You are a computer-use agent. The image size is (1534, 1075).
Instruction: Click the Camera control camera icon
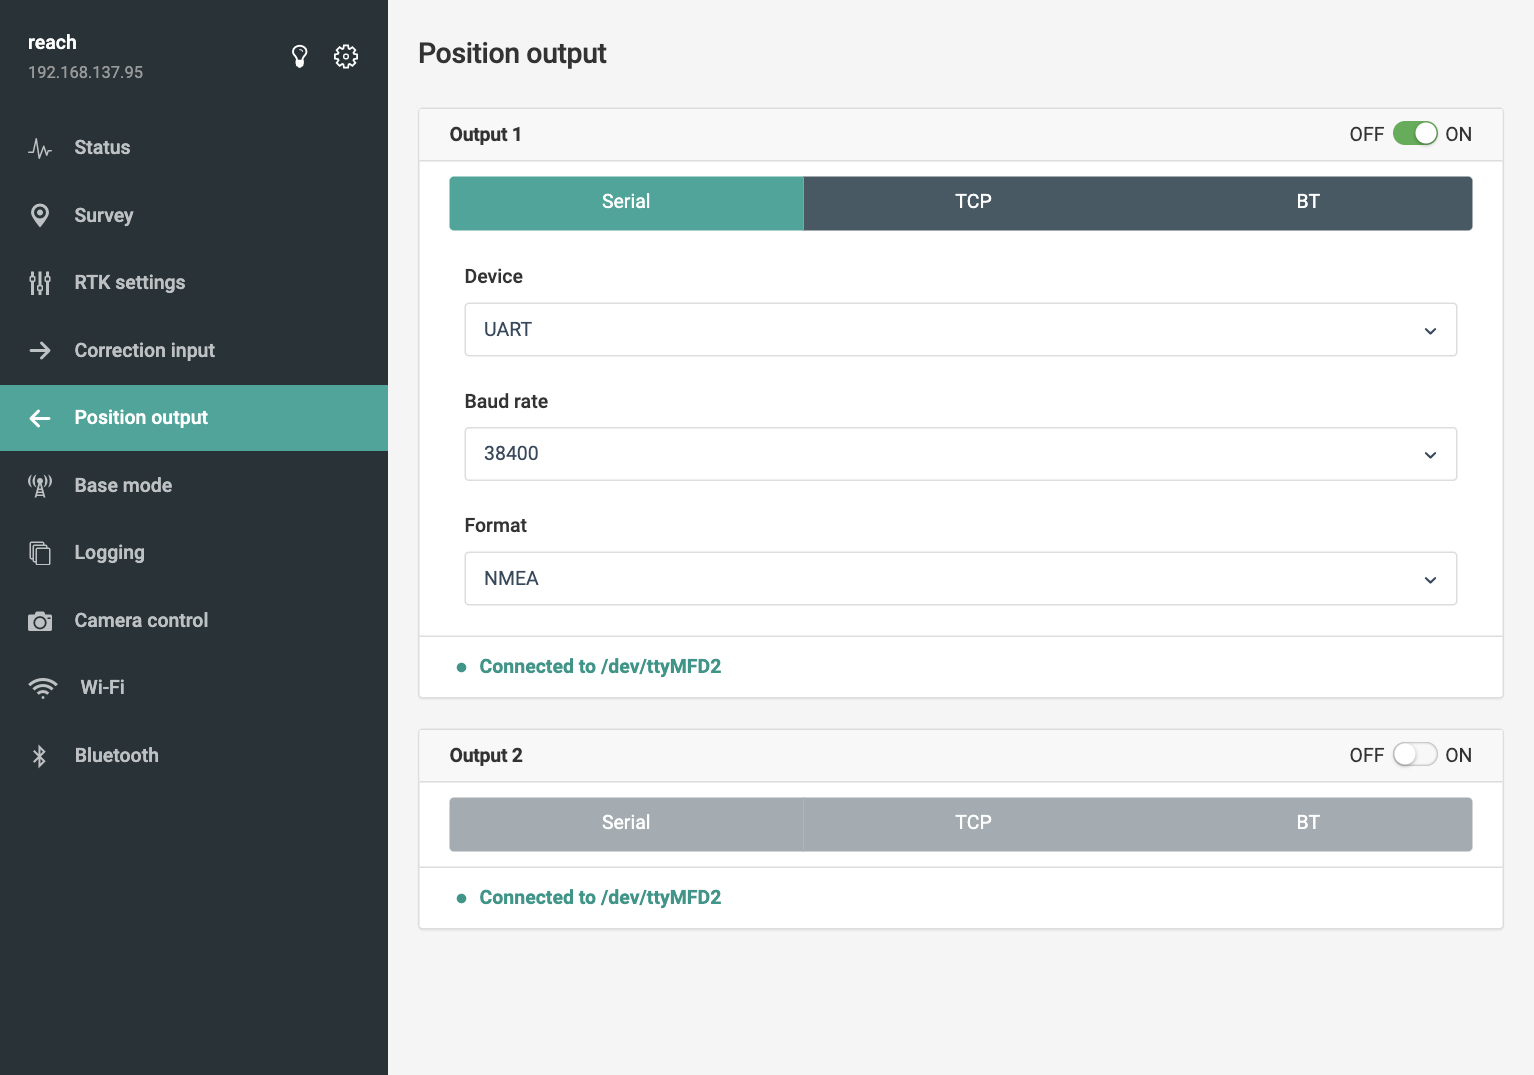pos(40,621)
